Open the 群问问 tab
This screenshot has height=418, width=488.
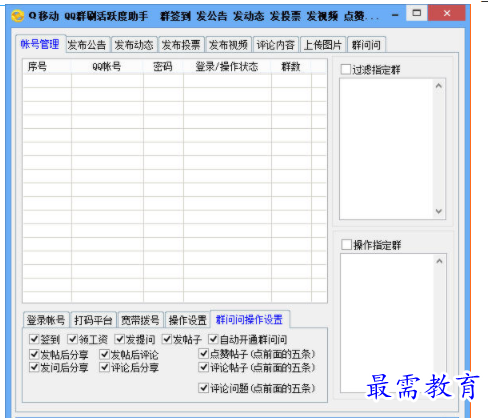(x=366, y=45)
